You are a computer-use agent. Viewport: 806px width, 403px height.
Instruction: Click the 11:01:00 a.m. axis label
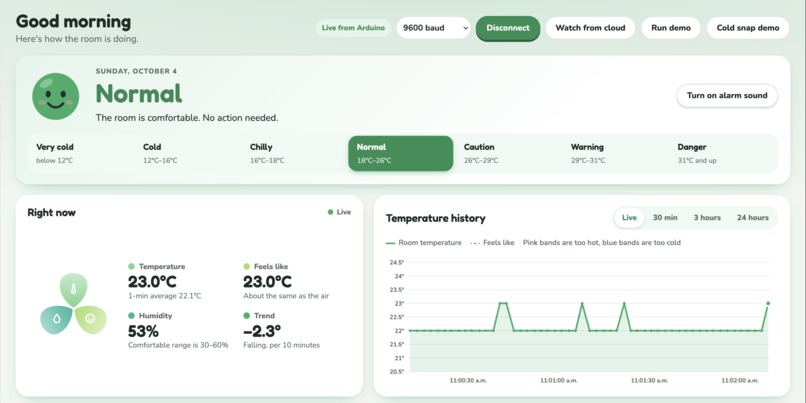[x=559, y=381]
